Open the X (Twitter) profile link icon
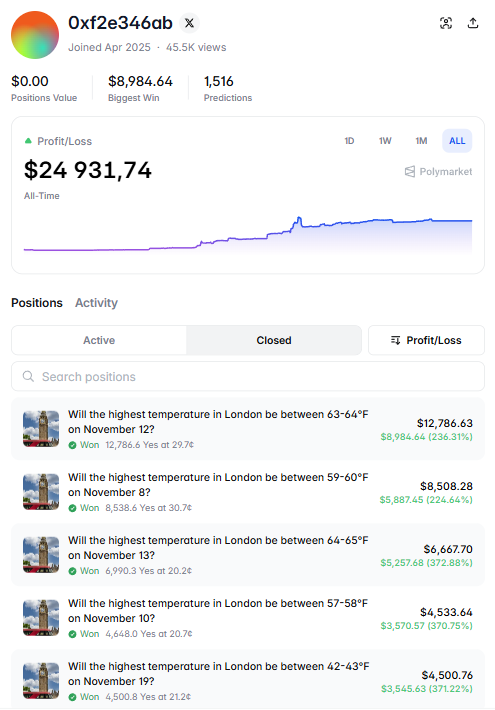The image size is (495, 710). [189, 23]
